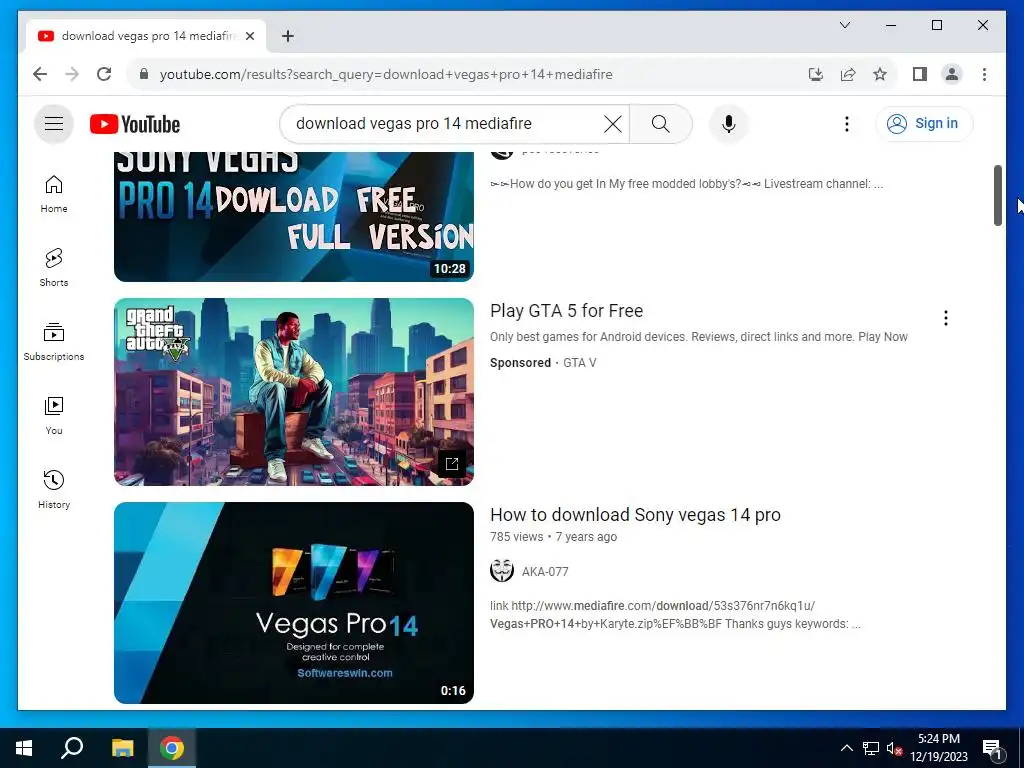Sign in to YouTube

coord(923,123)
